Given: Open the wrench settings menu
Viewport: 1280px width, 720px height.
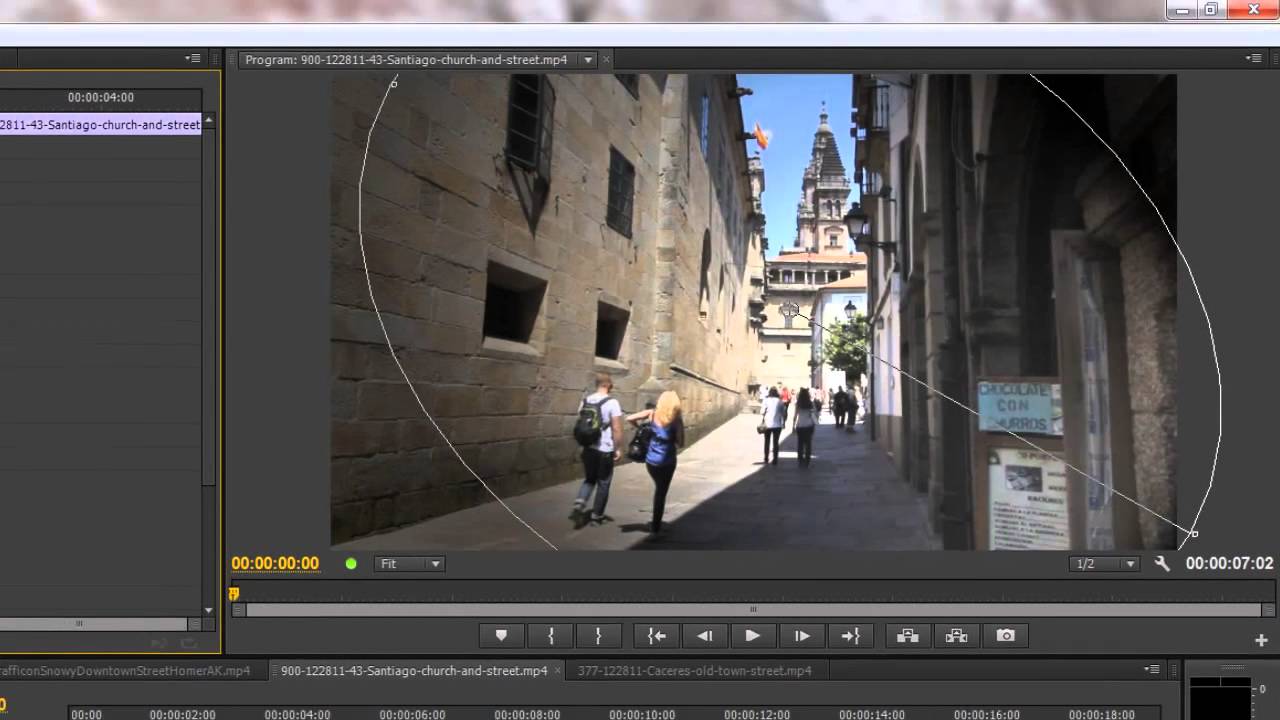Looking at the screenshot, I should 1162,564.
